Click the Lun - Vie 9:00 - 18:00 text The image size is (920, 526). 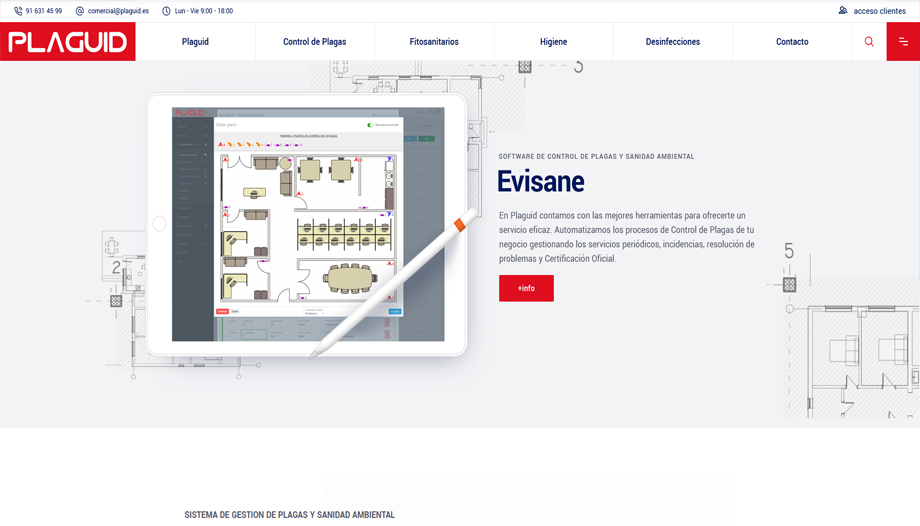[x=204, y=11]
